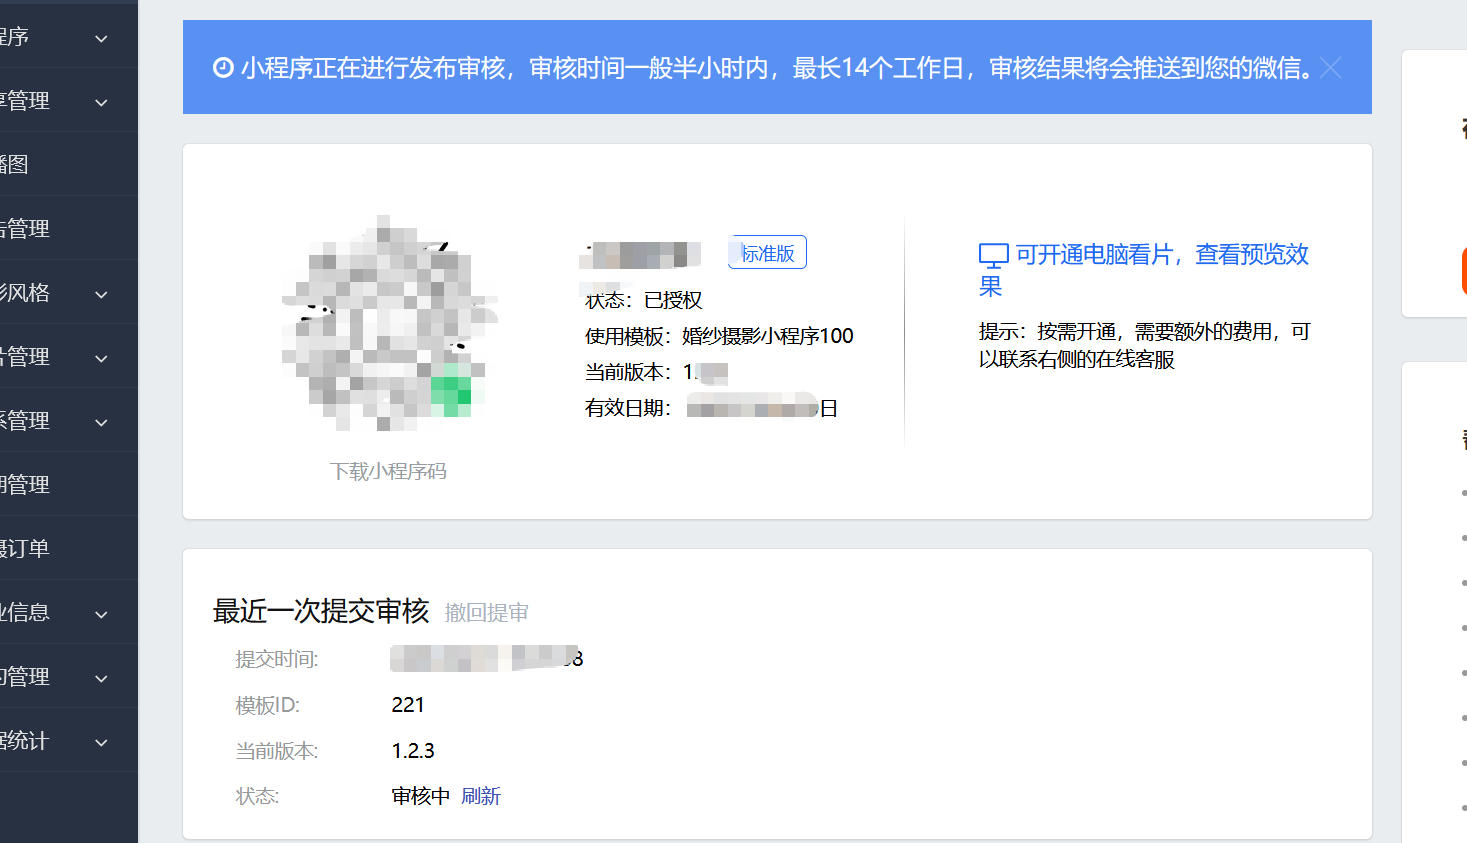Open the 可开通电脑看片，查看预览效果 link text

(1161, 255)
